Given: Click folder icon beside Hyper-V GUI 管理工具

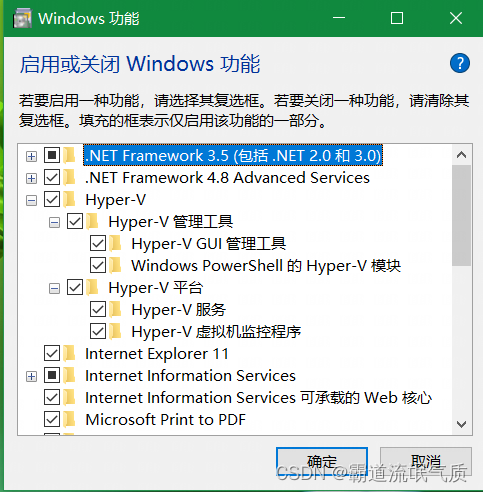Looking at the screenshot, I should pyautogui.click(x=116, y=243).
